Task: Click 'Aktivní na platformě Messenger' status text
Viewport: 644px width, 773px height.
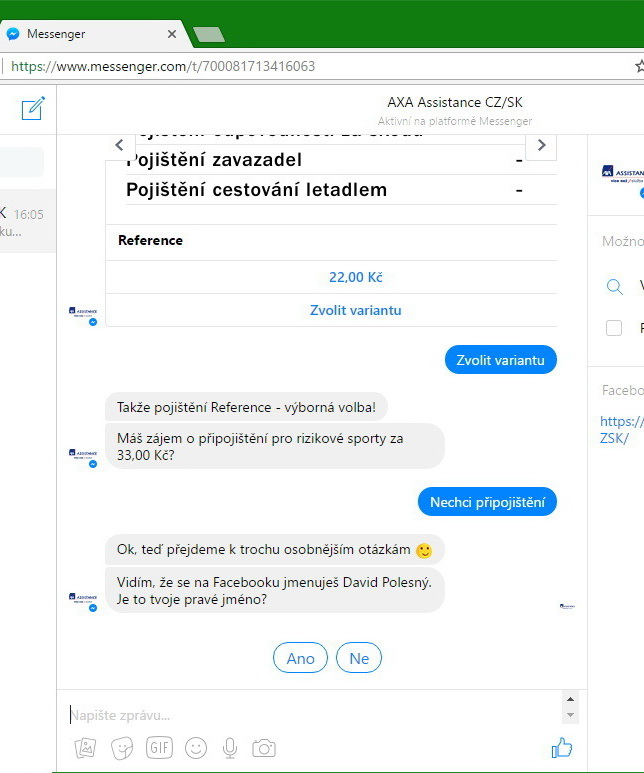Action: point(455,121)
